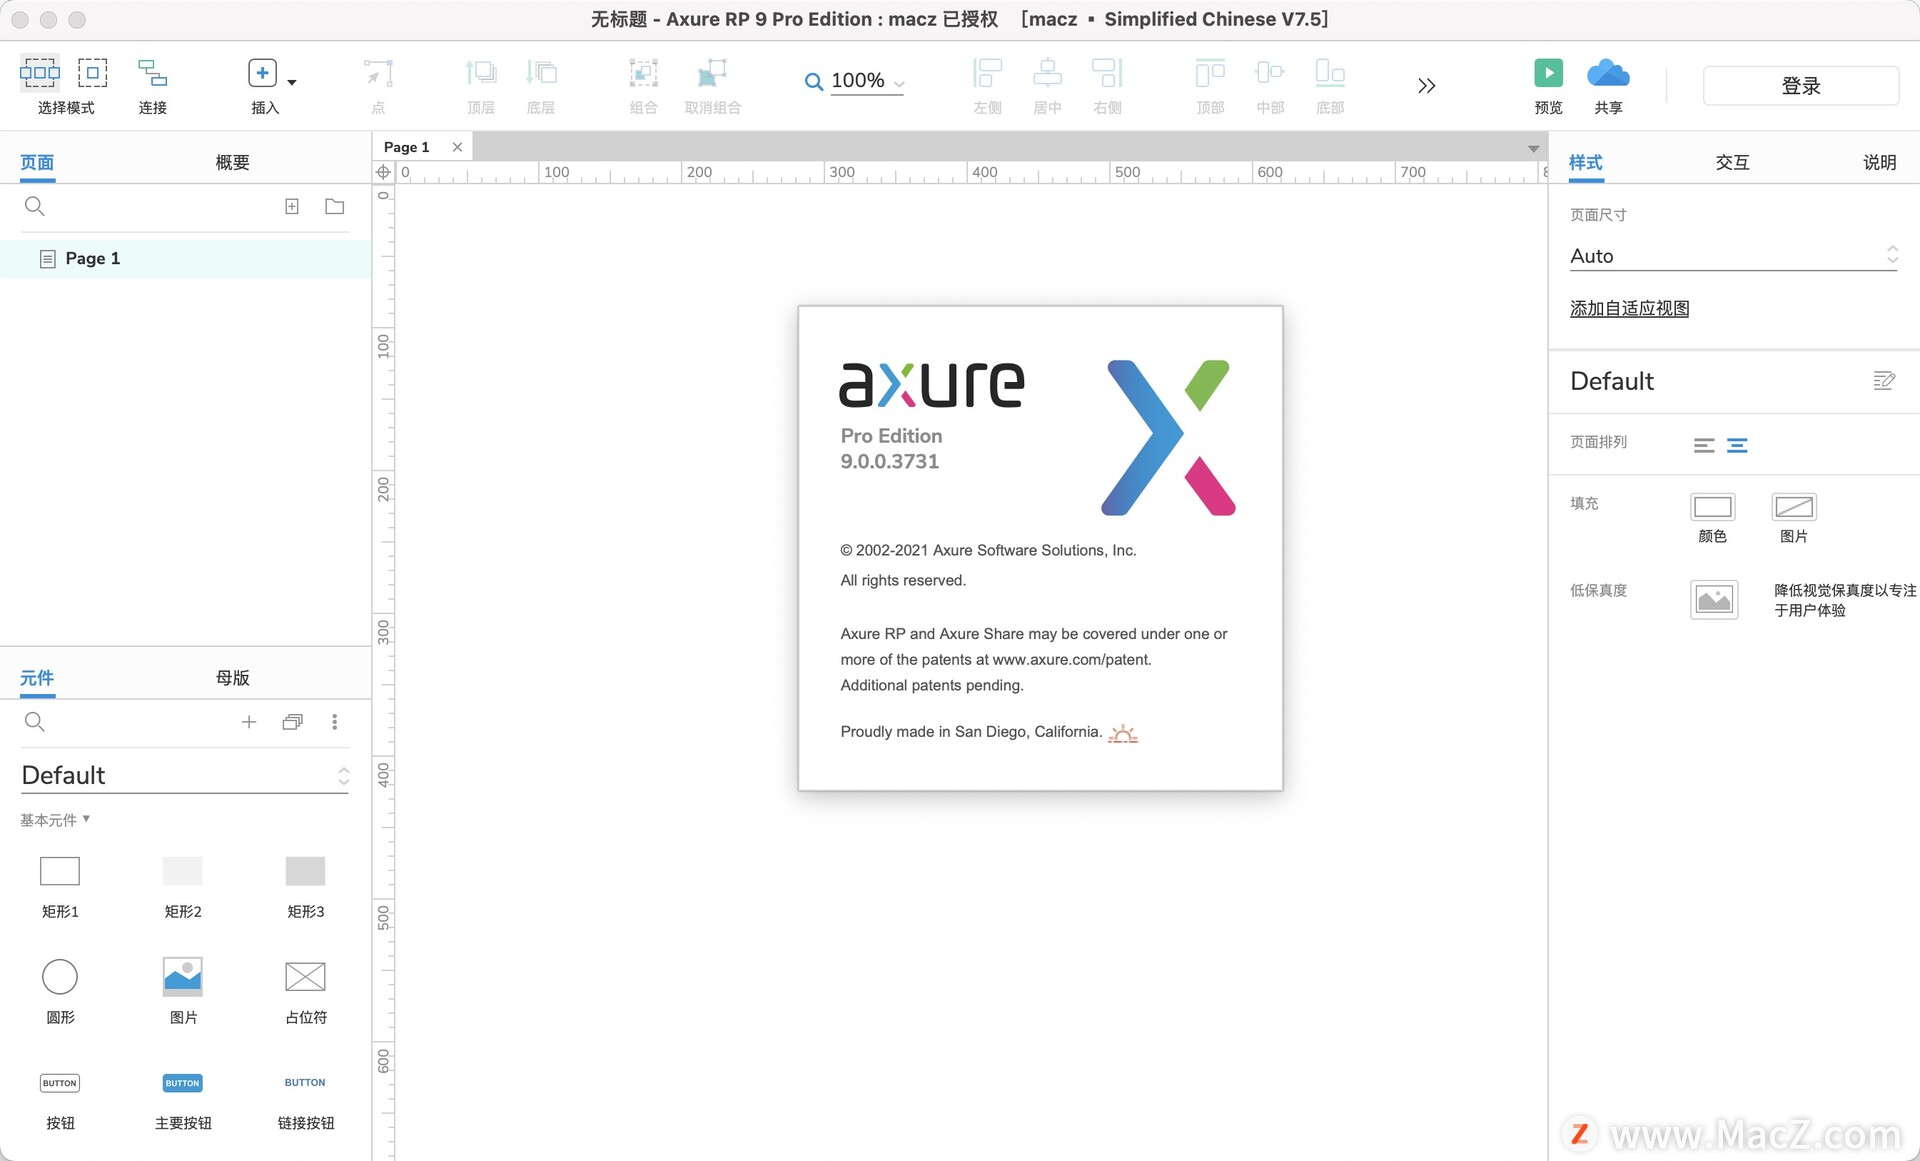Click the 添加自适应视图 link
Viewport: 1920px width, 1161px height.
coord(1629,309)
